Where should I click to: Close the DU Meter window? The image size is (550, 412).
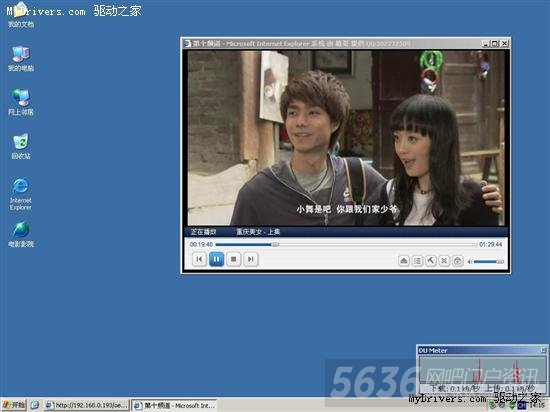[x=544, y=350]
